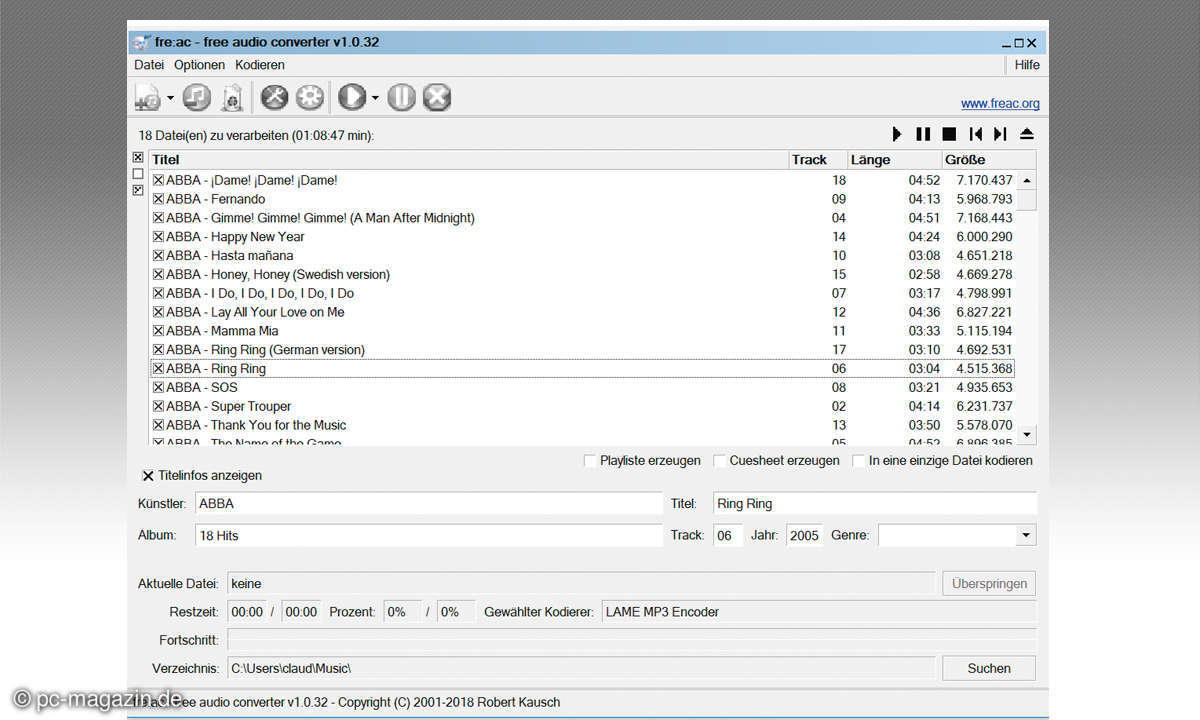Sort joblist by Track column header

pyautogui.click(x=818, y=160)
